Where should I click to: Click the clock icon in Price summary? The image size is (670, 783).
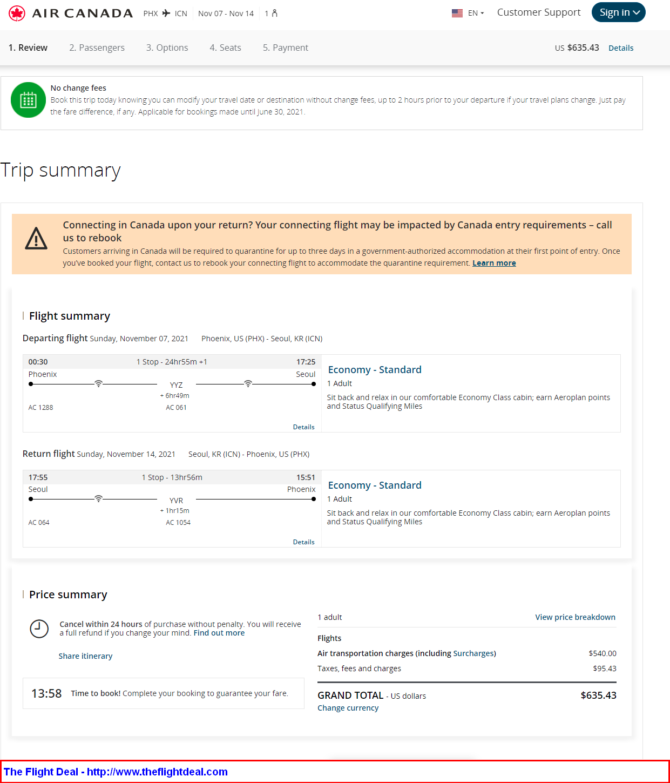tap(39, 629)
